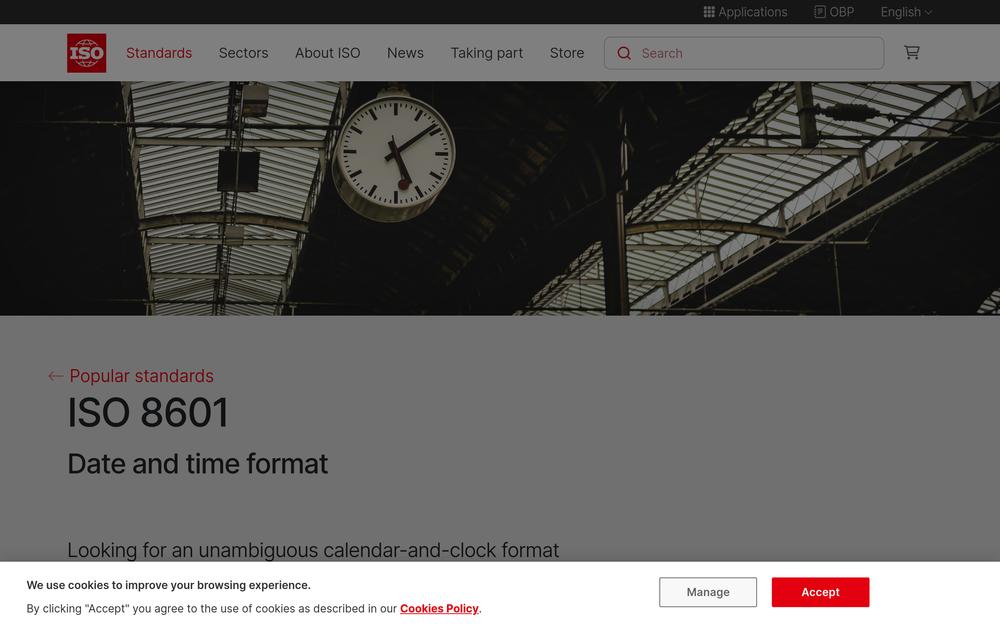Click 'We use cookies to improve' notice text

[x=168, y=585]
